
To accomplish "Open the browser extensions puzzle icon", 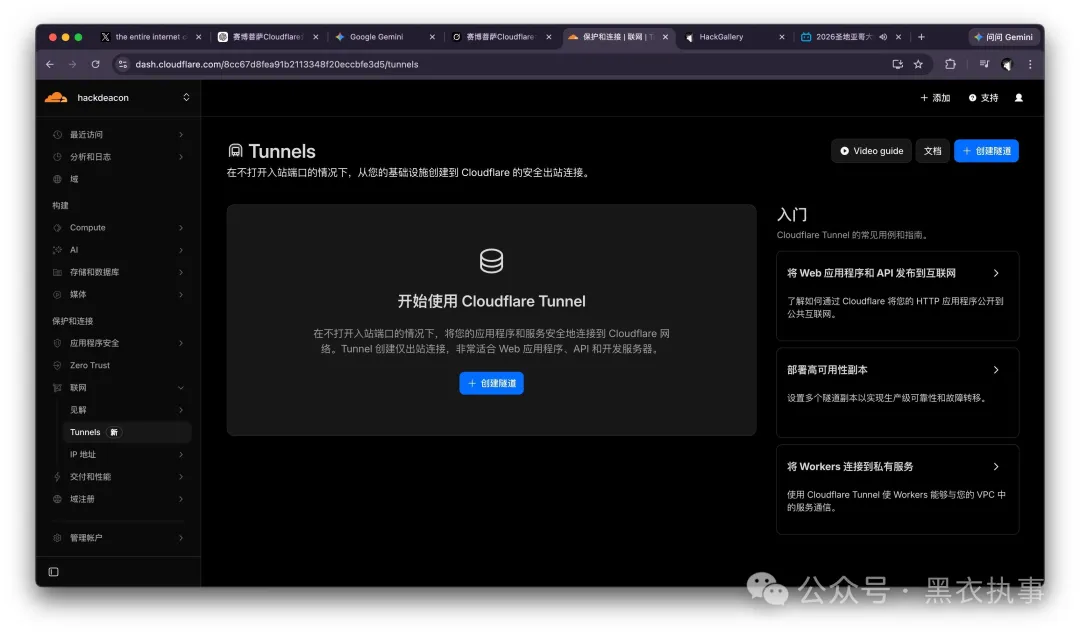I will click(951, 64).
